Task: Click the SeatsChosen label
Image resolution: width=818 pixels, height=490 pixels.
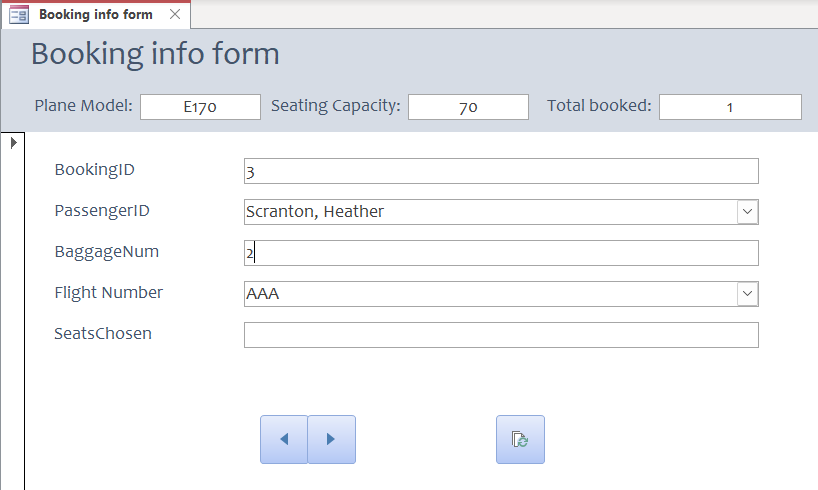Action: pyautogui.click(x=103, y=334)
